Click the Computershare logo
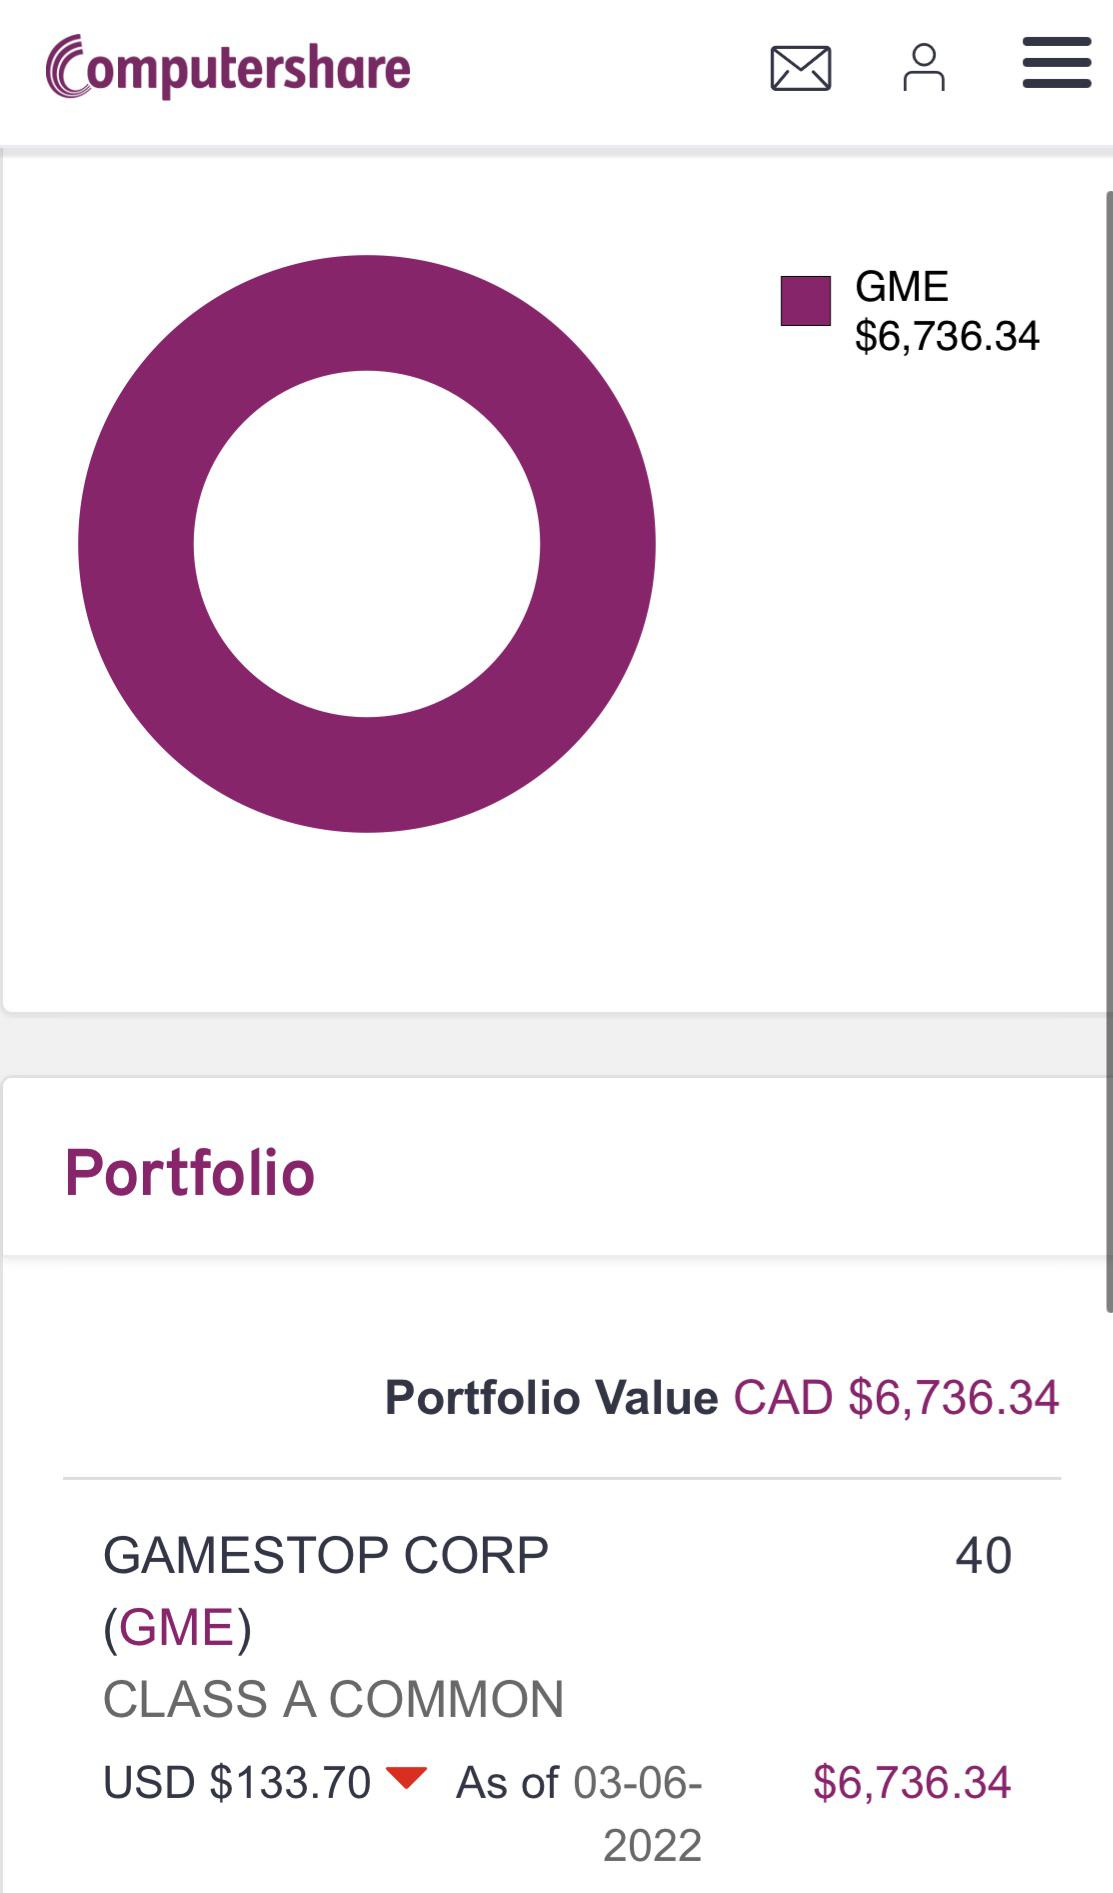 point(228,68)
